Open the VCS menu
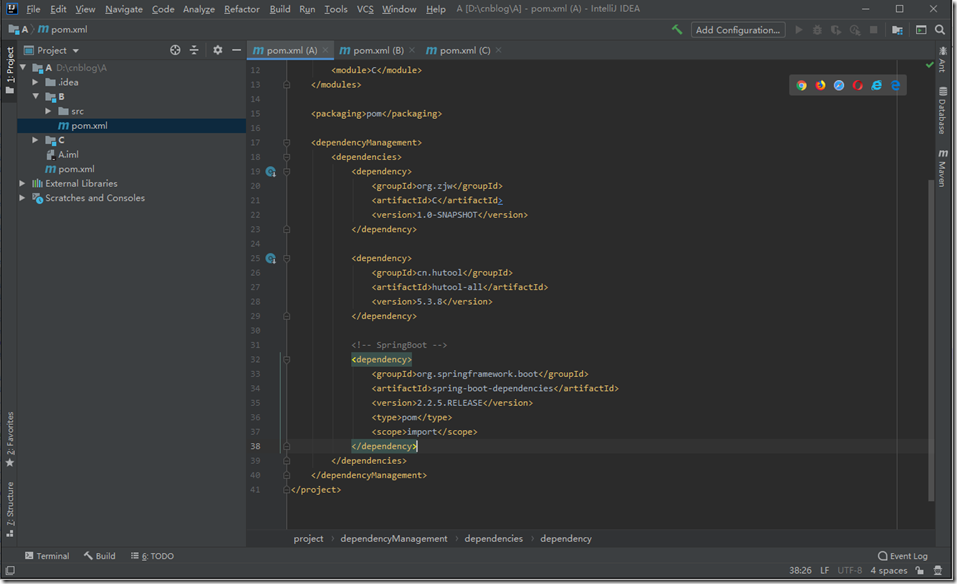The width and height of the screenshot is (957, 584). (x=365, y=9)
